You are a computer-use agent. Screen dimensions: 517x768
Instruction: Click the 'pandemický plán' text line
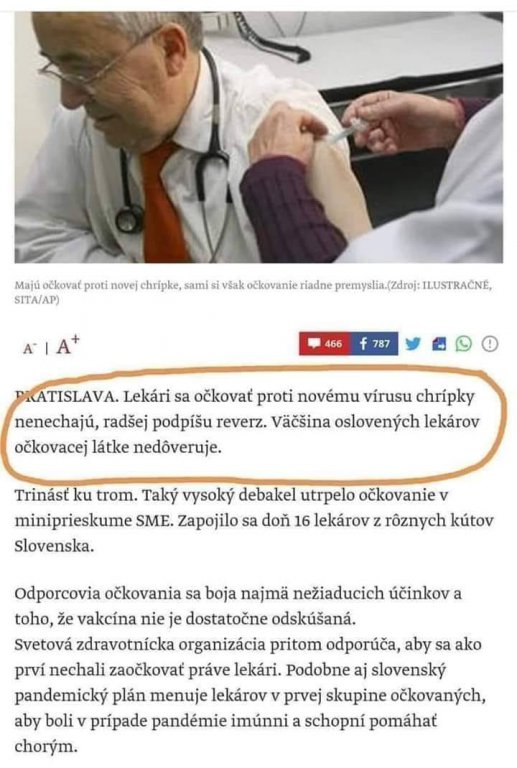(x=250, y=696)
